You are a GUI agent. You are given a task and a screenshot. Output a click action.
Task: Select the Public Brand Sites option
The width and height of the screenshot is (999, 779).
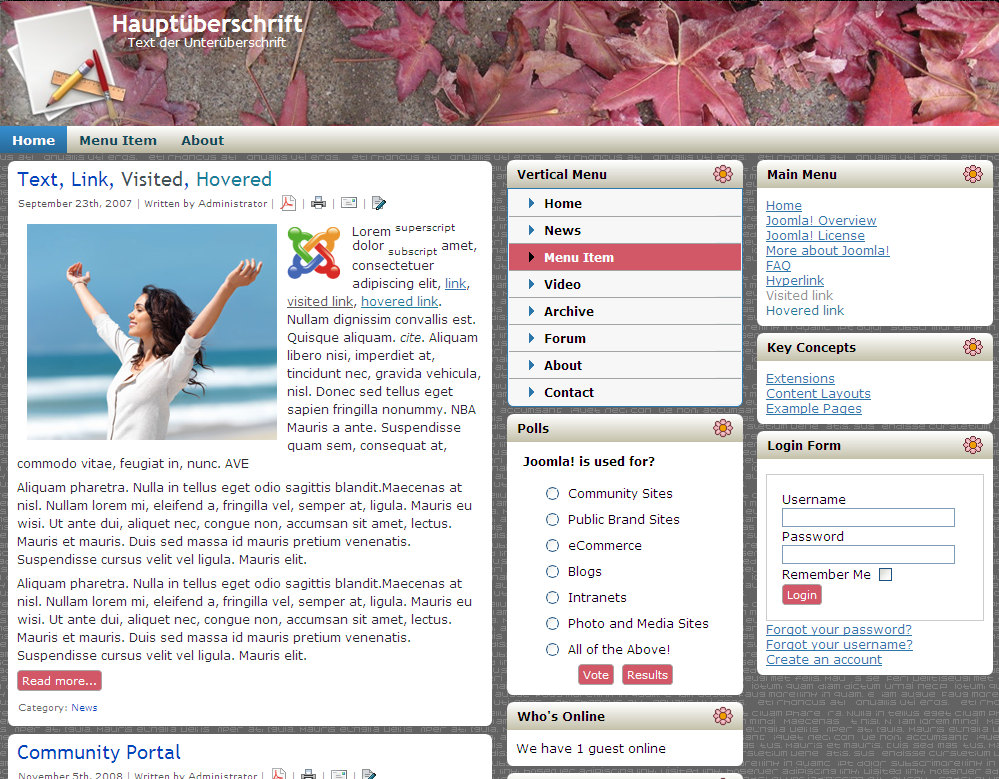click(552, 520)
